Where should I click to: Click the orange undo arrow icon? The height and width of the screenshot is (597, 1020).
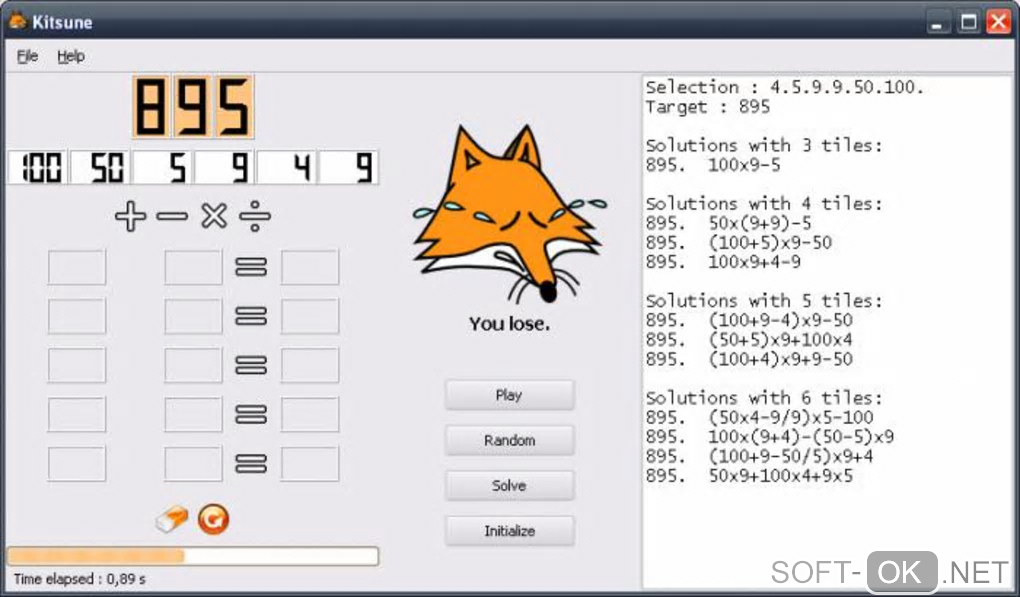point(213,519)
